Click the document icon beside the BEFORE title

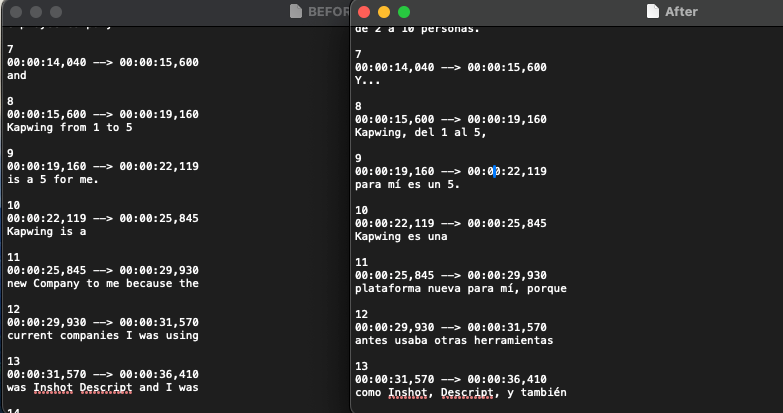click(x=296, y=11)
